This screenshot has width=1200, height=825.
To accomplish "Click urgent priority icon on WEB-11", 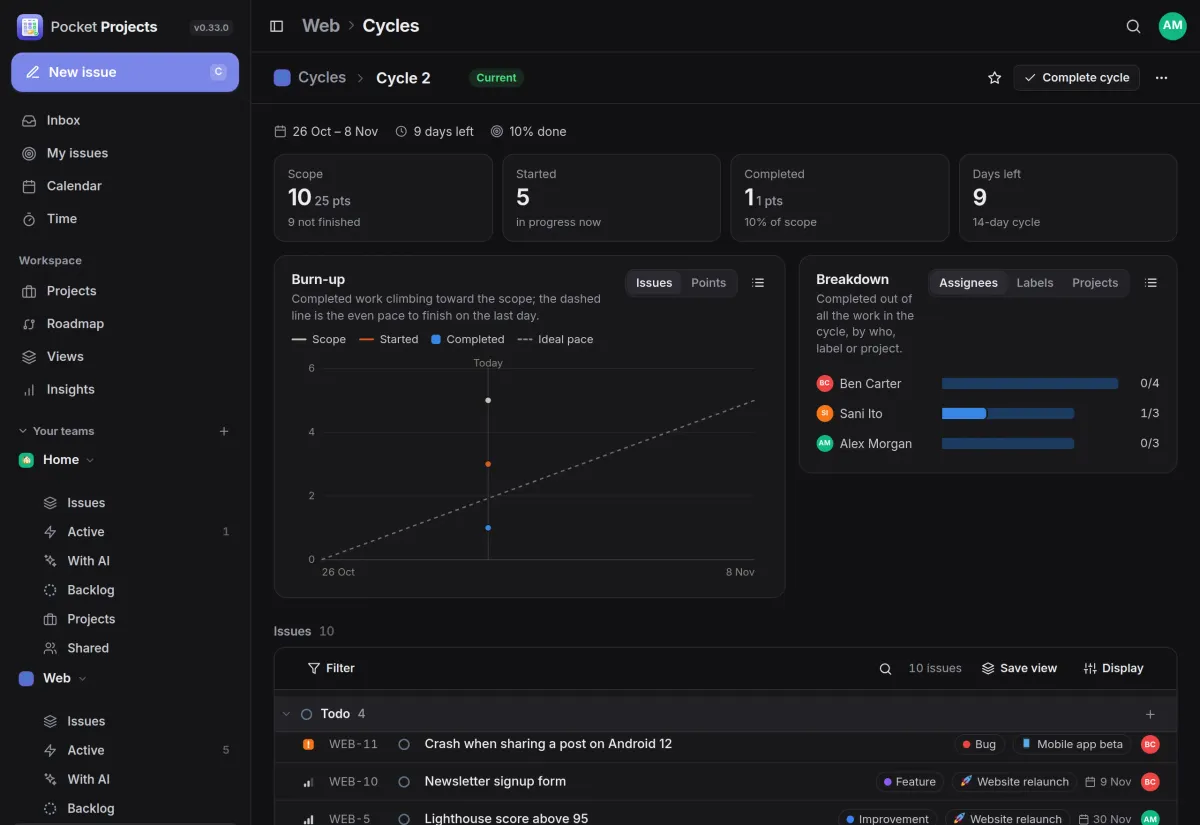I will pyautogui.click(x=308, y=744).
